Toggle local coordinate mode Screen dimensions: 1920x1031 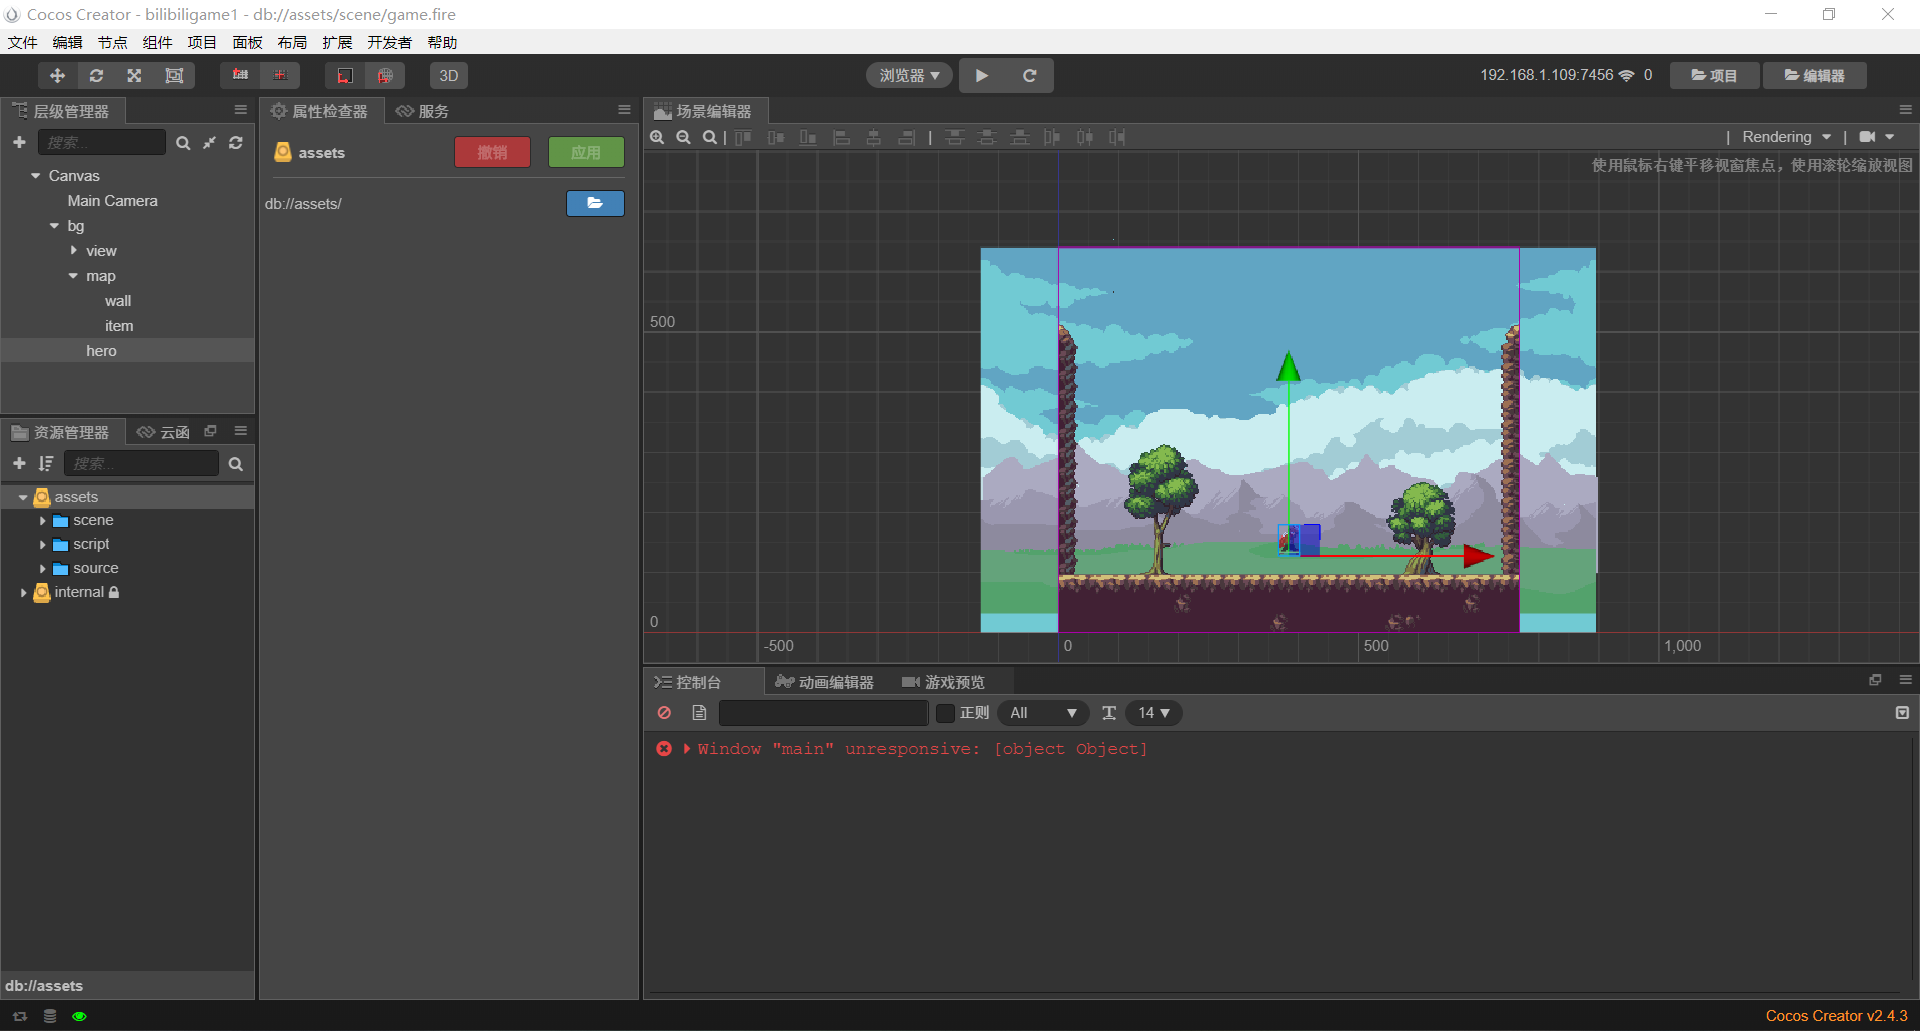[x=345, y=76]
